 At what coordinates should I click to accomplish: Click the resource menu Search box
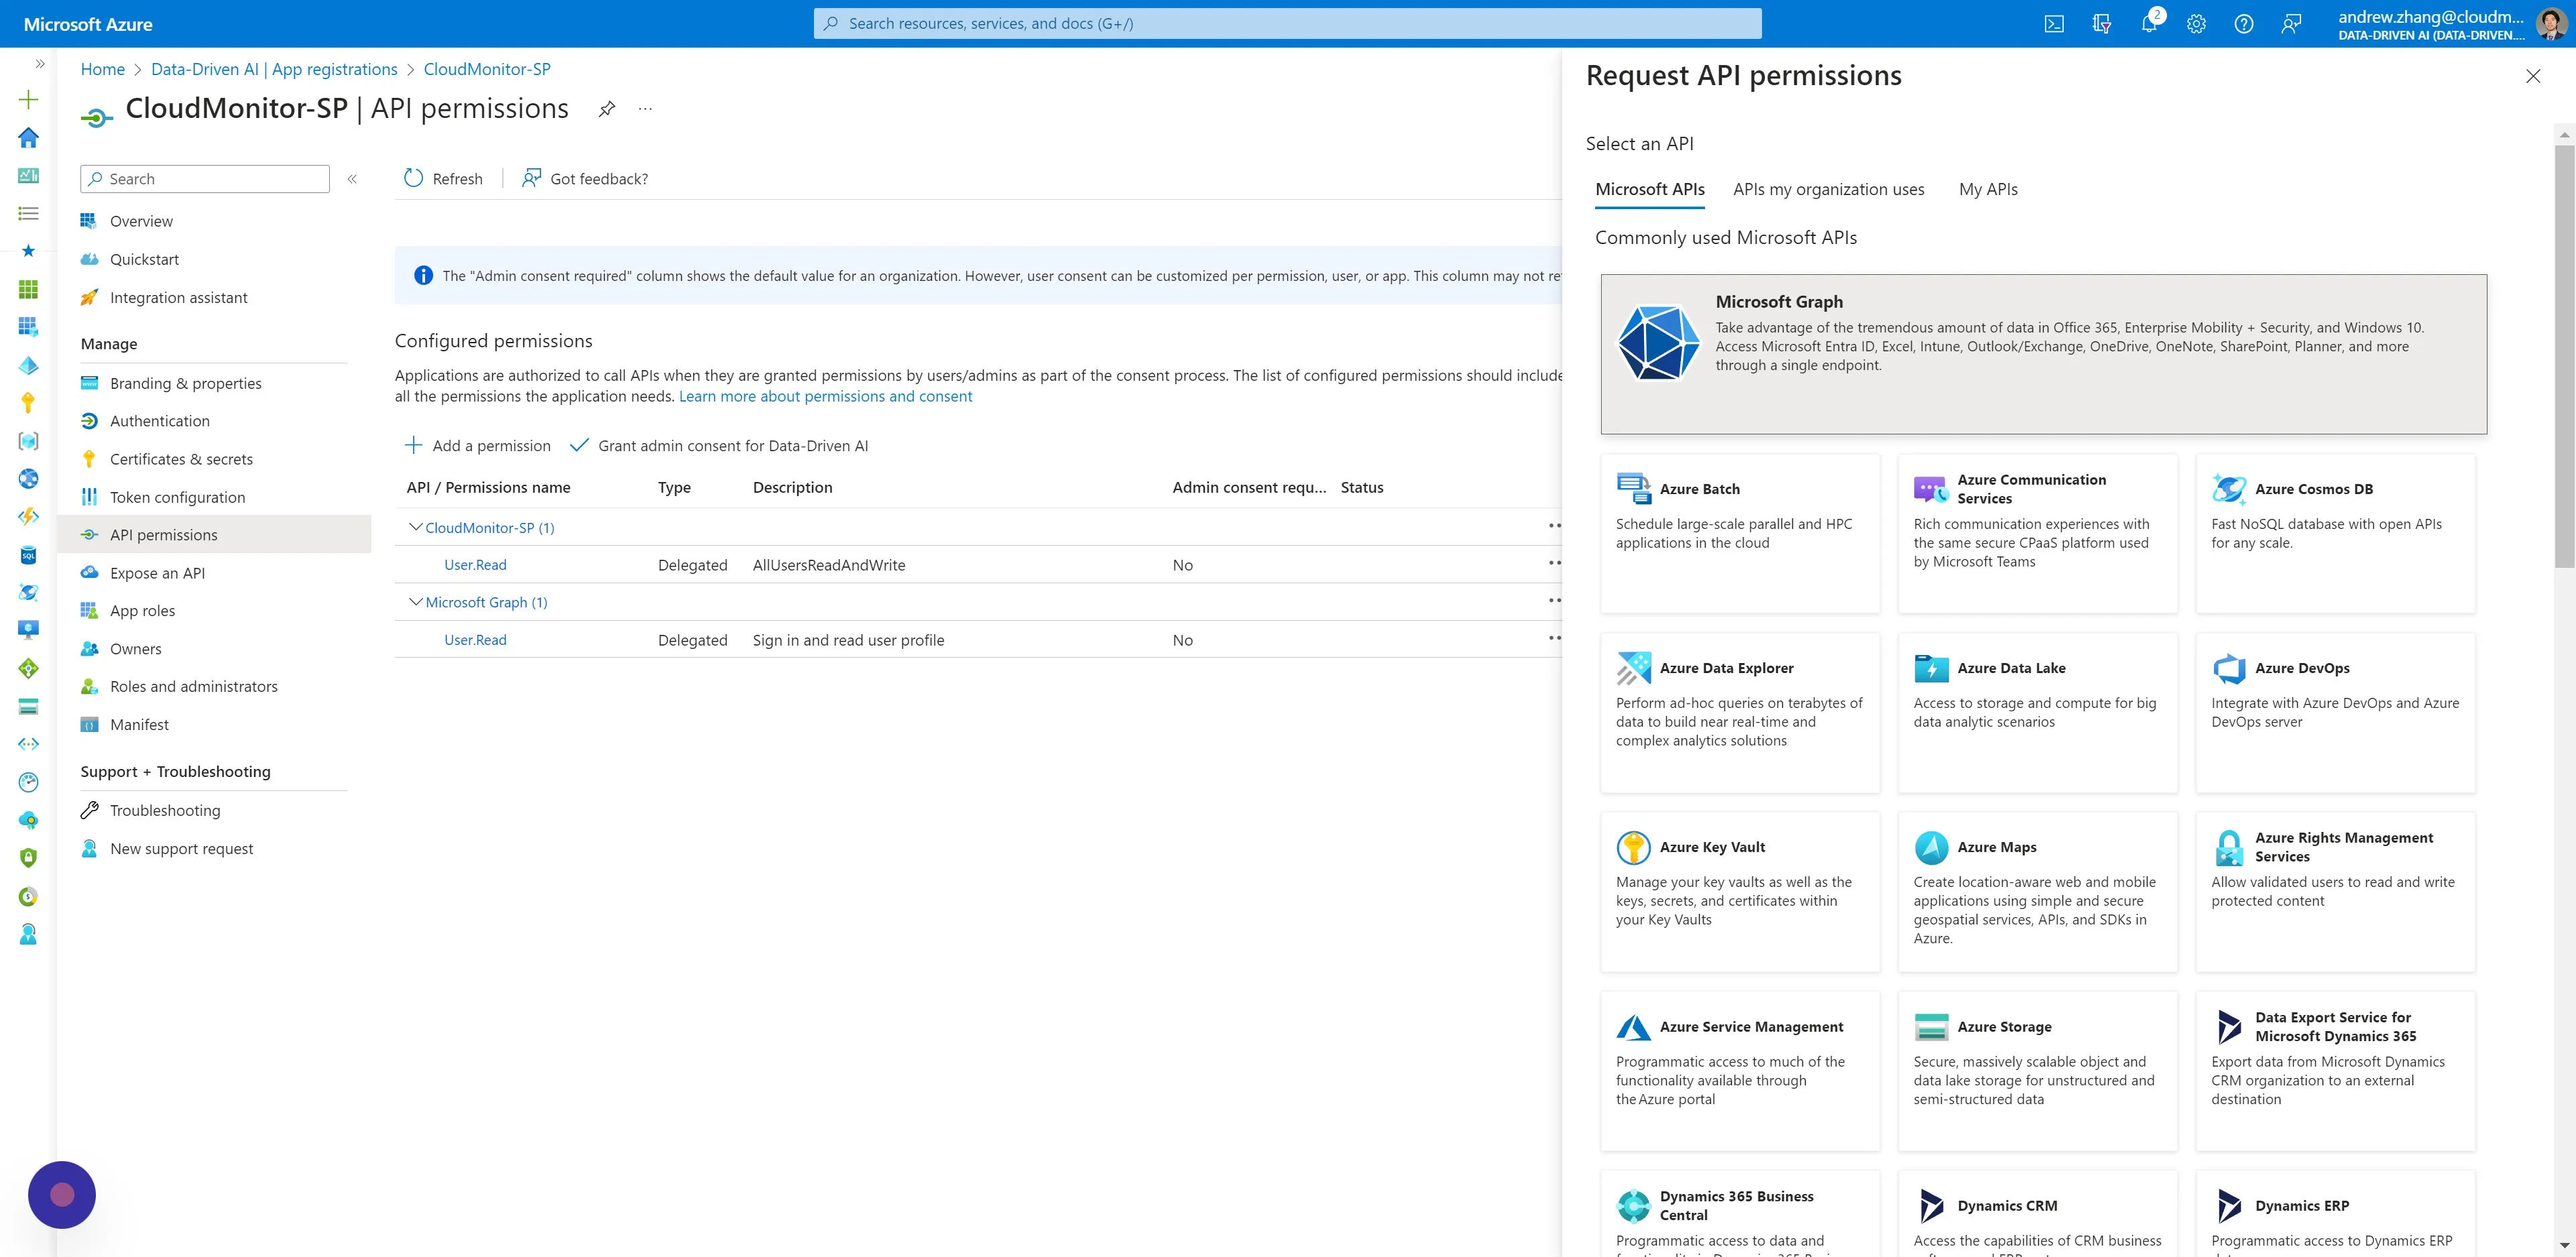click(x=205, y=179)
